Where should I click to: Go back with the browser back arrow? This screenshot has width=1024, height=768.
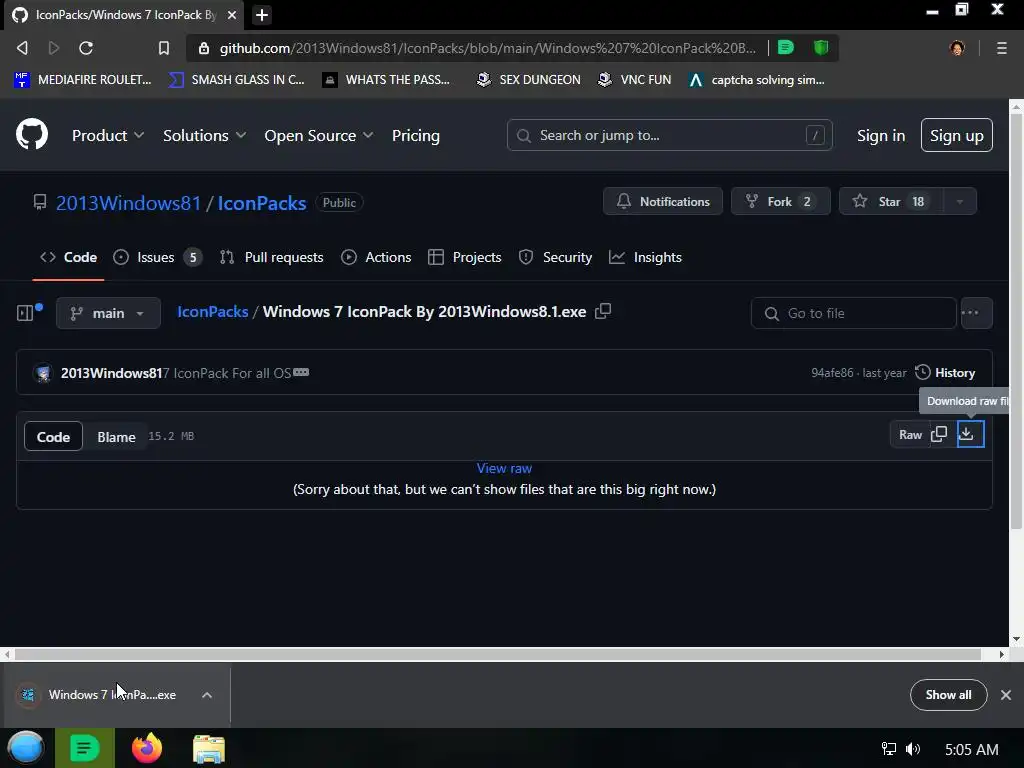(22, 48)
